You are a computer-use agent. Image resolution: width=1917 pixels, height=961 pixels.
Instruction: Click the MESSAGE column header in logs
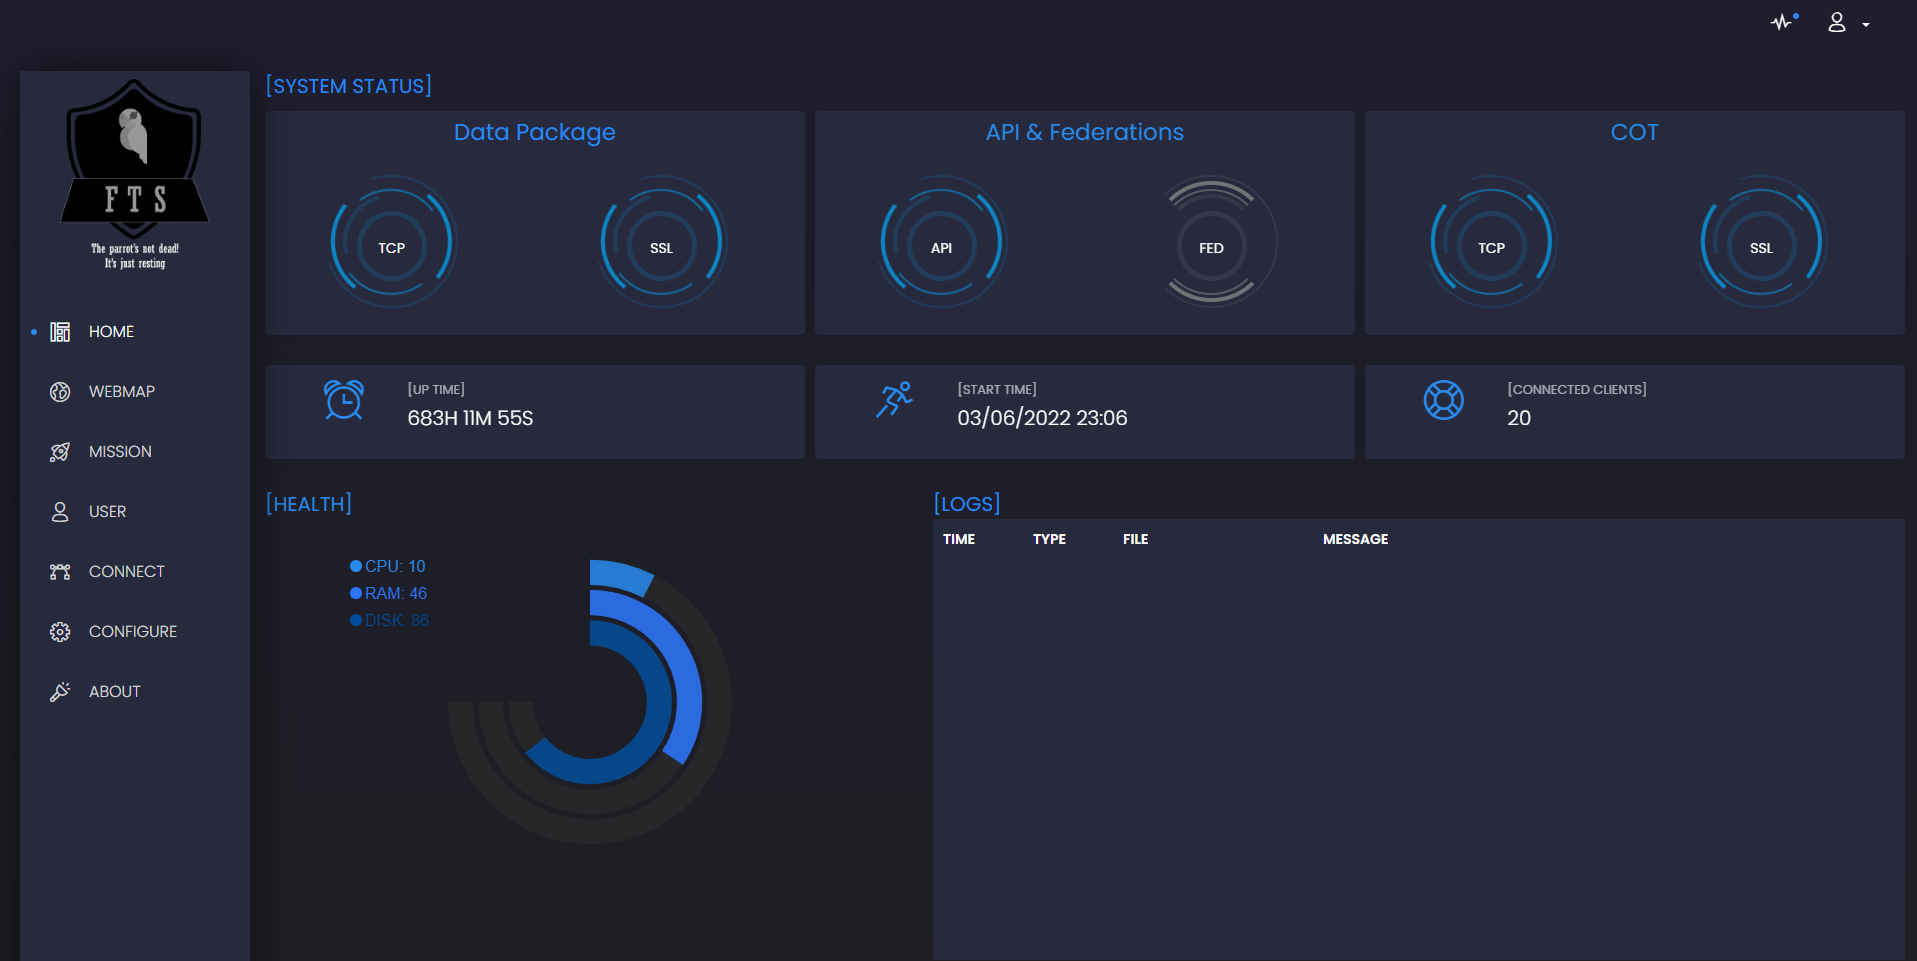point(1355,539)
